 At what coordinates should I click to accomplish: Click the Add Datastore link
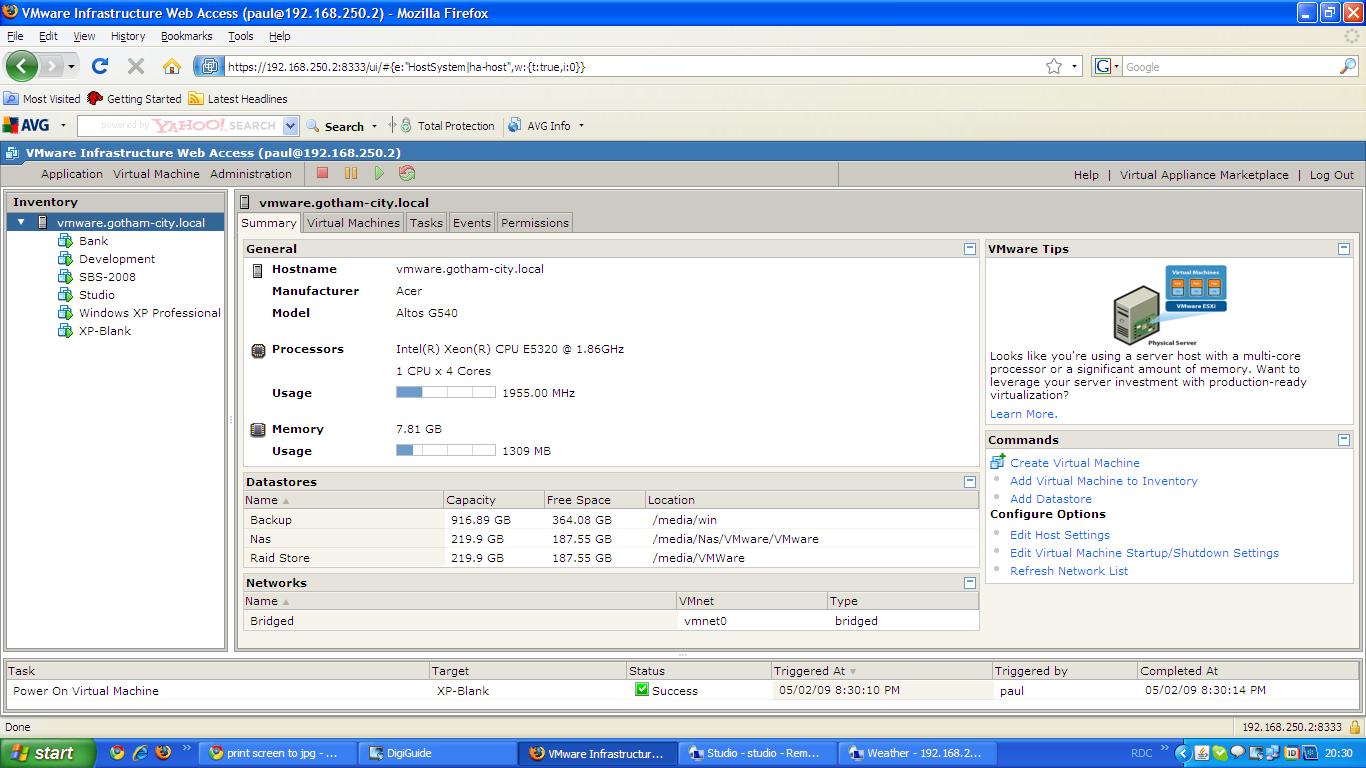pyautogui.click(x=1050, y=499)
